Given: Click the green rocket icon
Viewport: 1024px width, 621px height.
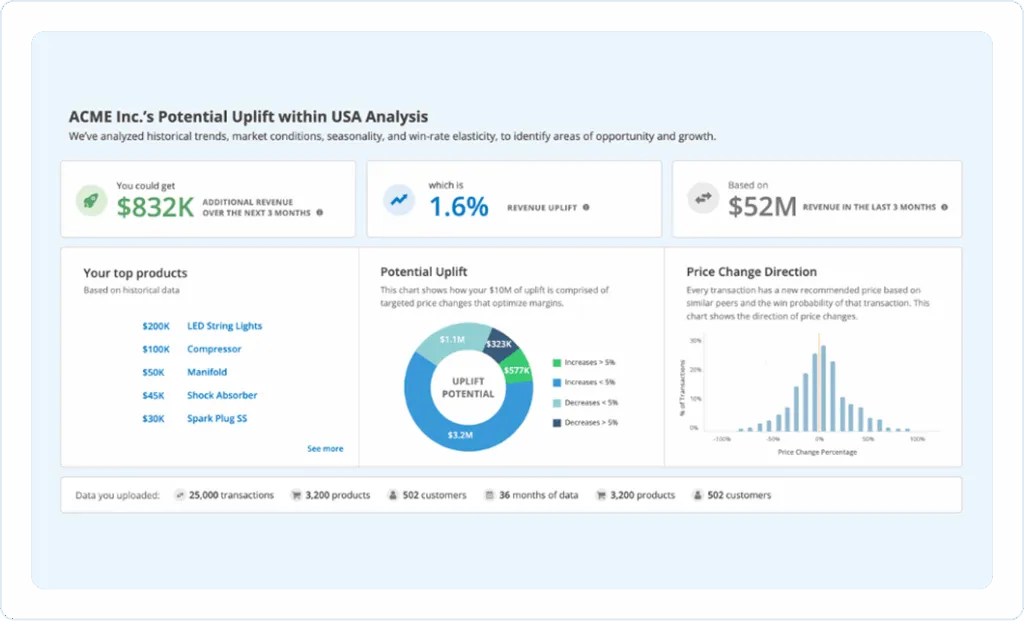Looking at the screenshot, I should tap(91, 200).
